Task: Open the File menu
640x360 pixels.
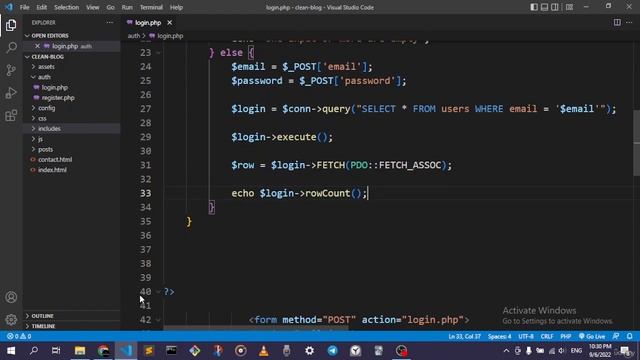Action: coord(24,7)
